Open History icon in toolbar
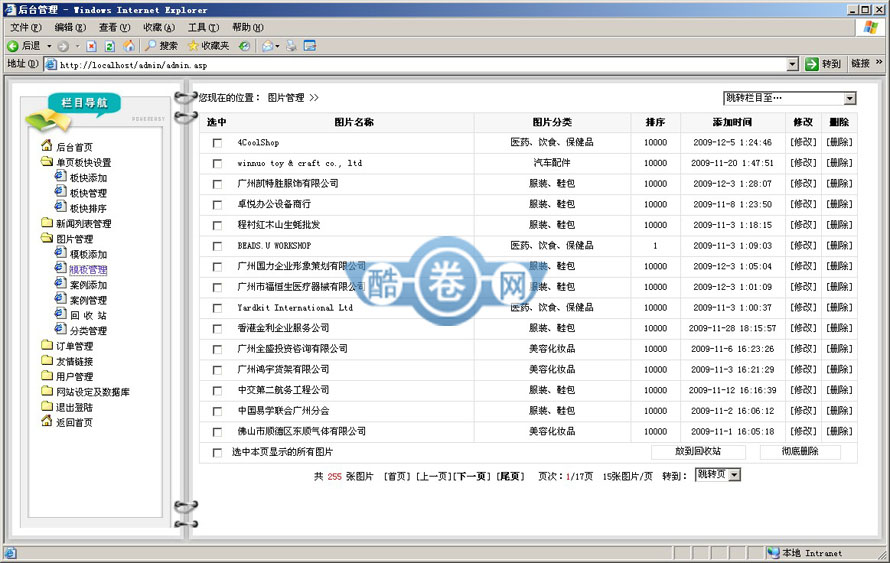 [x=244, y=46]
